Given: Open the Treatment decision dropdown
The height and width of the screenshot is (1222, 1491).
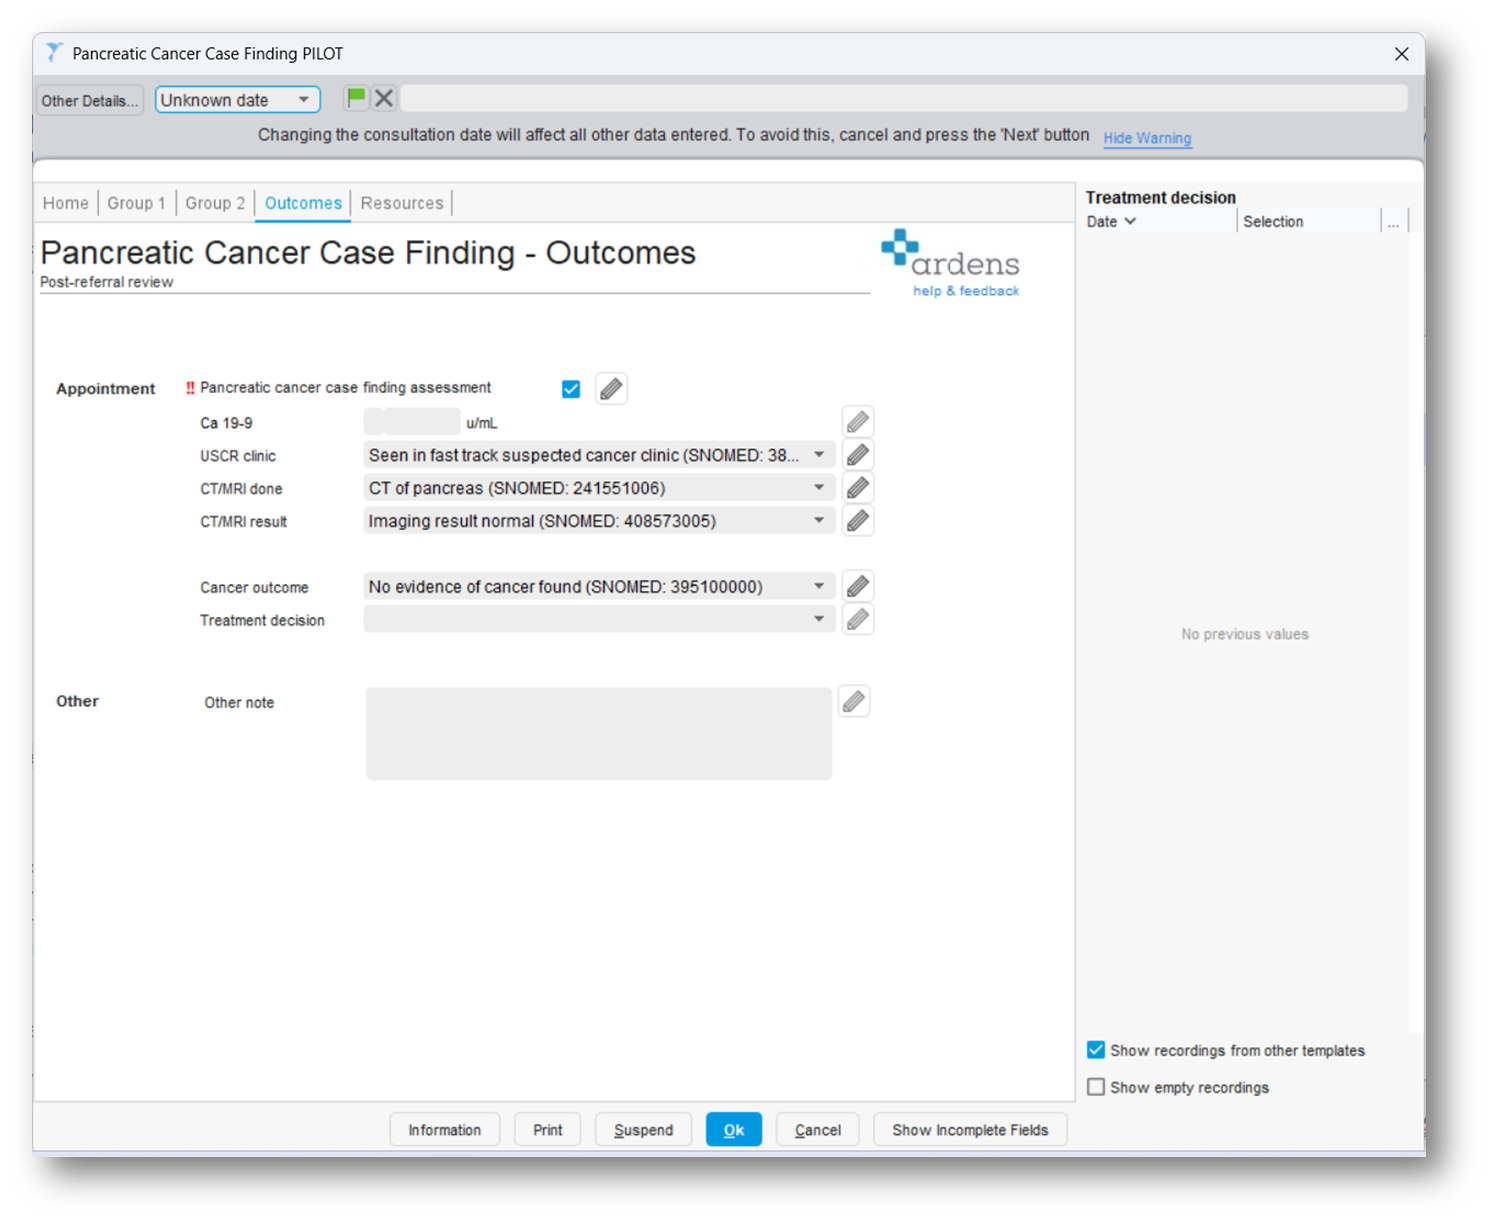Looking at the screenshot, I should (599, 620).
